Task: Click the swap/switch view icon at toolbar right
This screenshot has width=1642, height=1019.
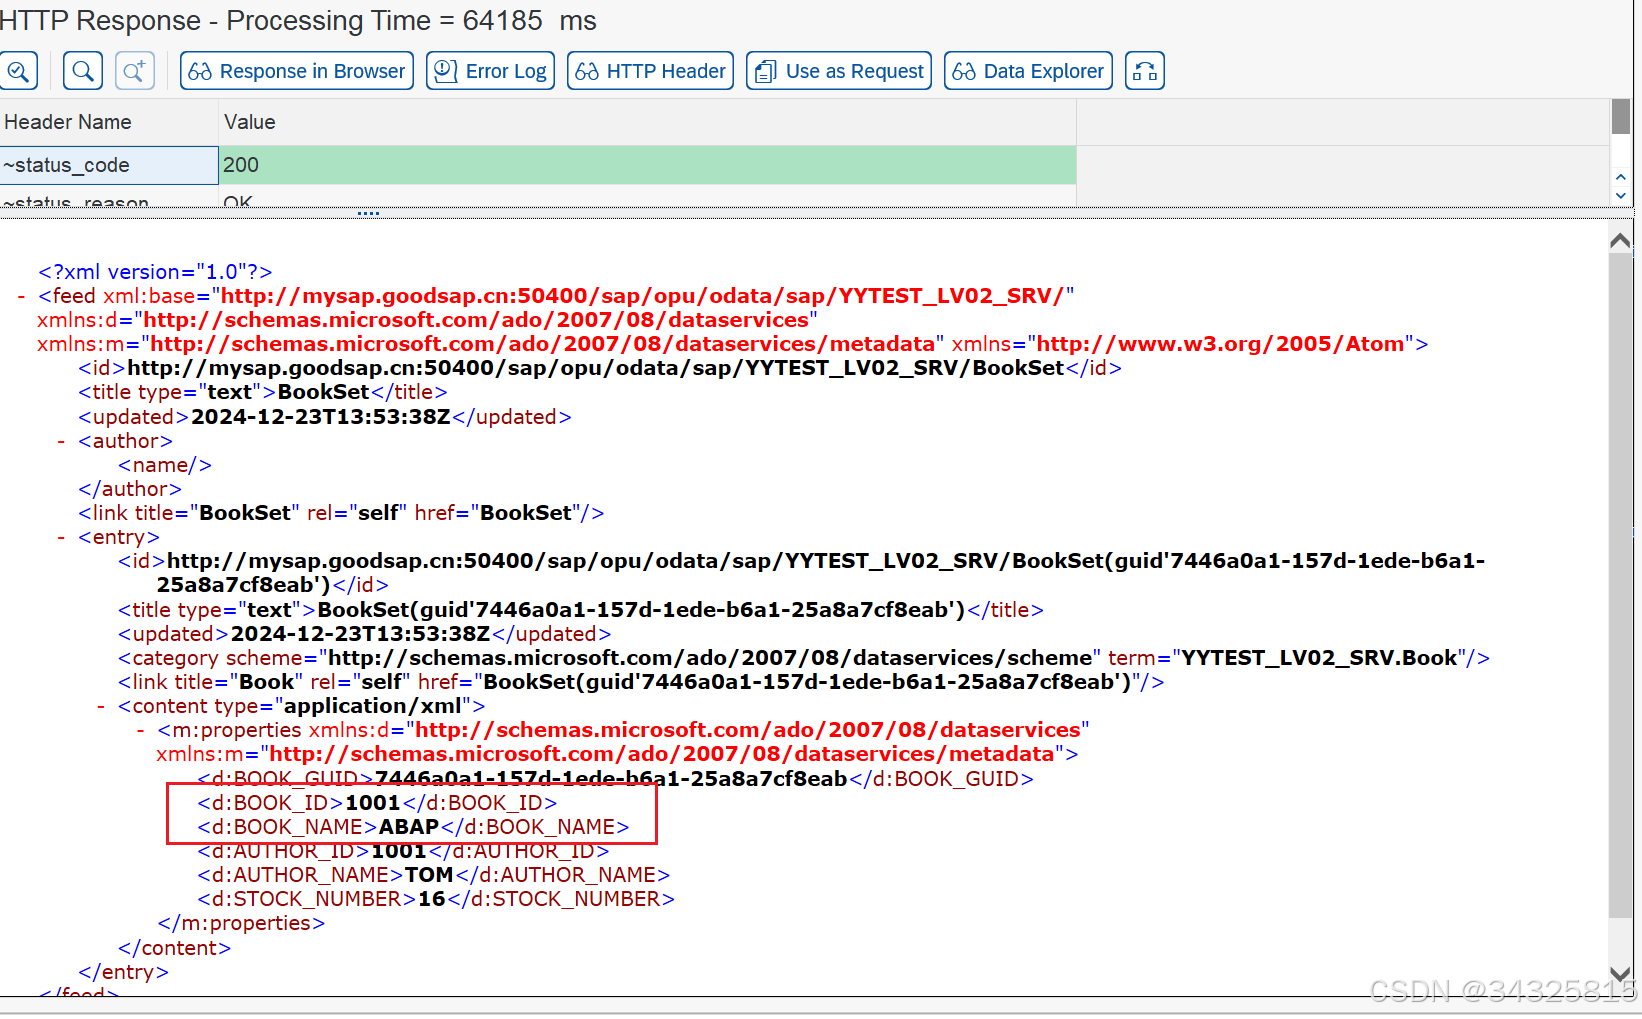Action: point(1145,70)
